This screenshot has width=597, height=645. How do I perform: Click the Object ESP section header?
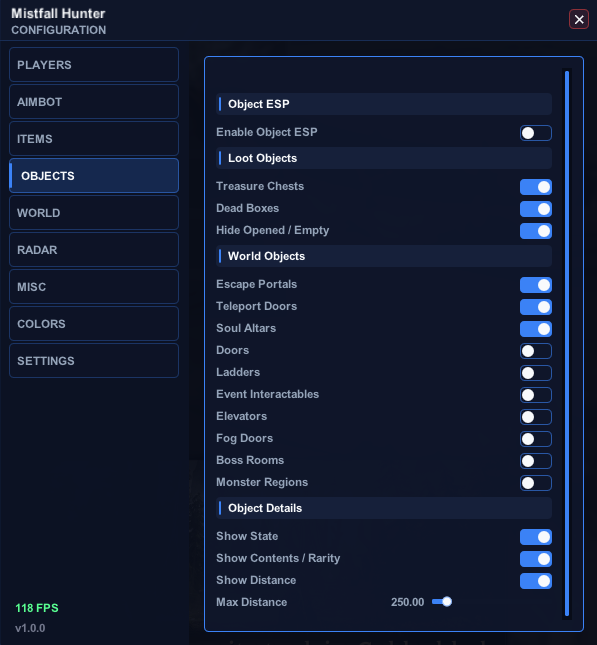click(384, 104)
